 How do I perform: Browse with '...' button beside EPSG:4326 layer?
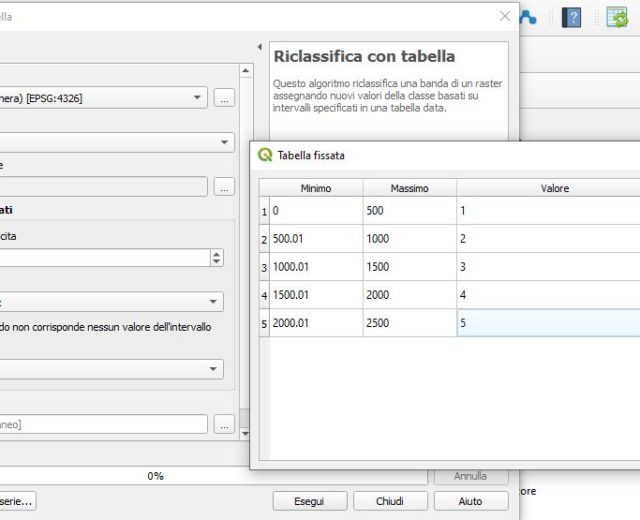(224, 97)
